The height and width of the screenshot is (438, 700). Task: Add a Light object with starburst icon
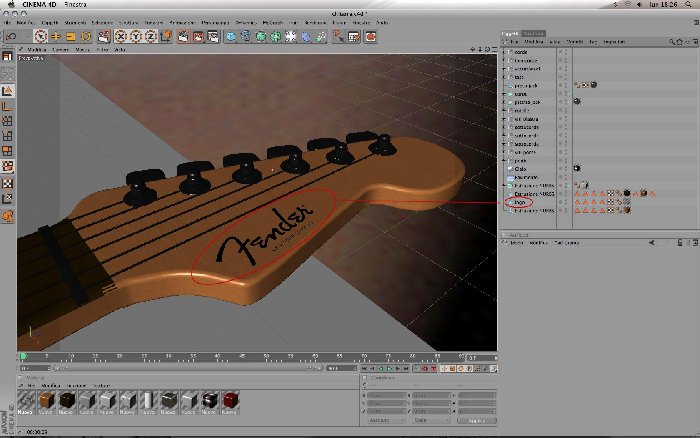point(291,36)
